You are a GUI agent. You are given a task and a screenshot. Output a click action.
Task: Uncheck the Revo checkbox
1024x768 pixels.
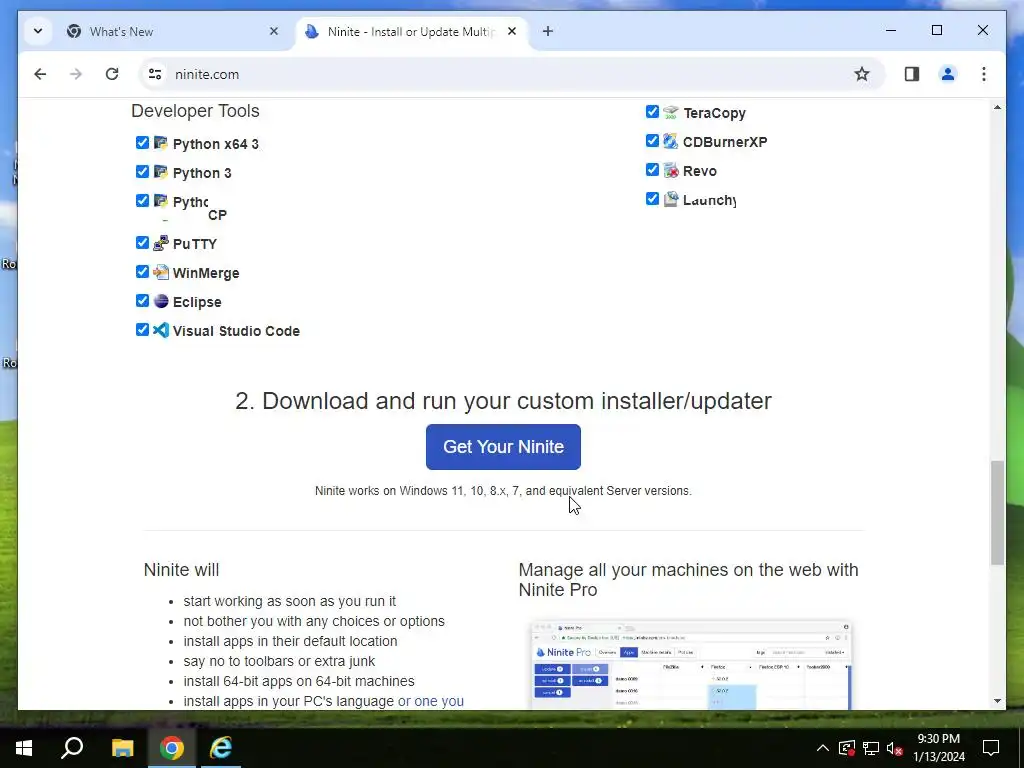tap(652, 170)
